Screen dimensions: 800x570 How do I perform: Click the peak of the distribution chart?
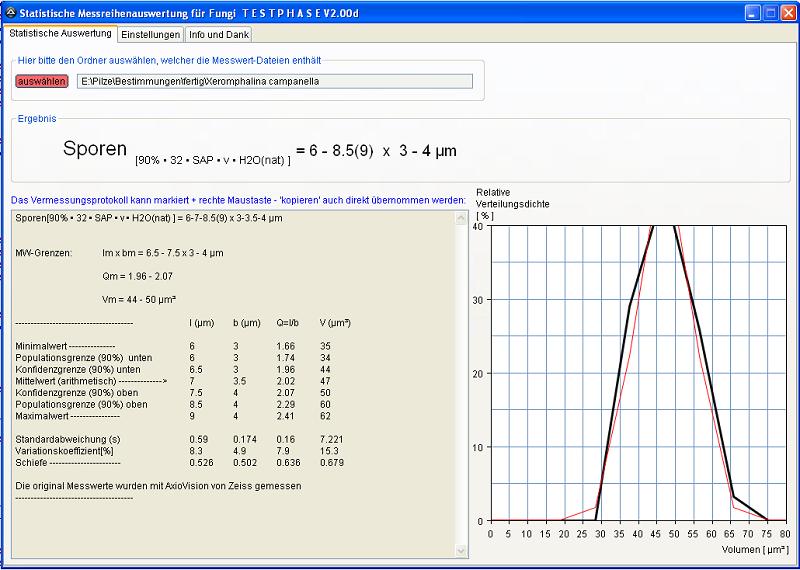665,230
